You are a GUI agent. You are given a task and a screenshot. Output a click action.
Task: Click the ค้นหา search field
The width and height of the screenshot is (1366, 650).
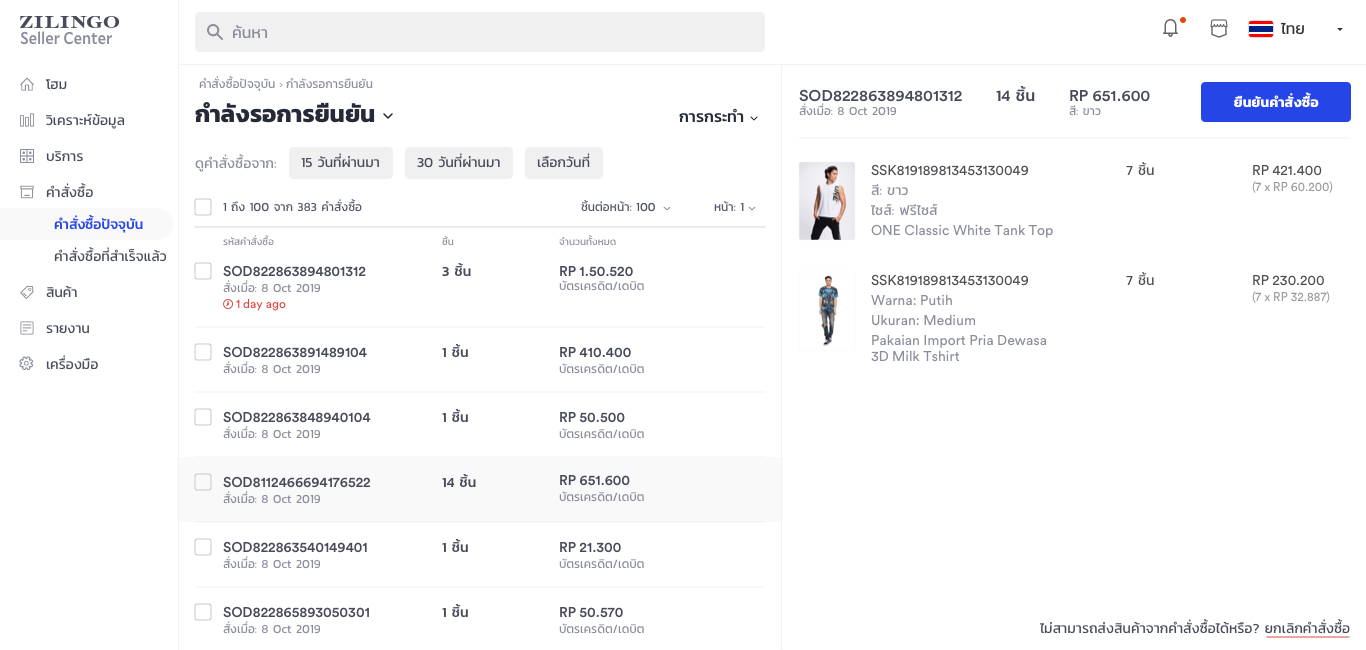tap(480, 32)
